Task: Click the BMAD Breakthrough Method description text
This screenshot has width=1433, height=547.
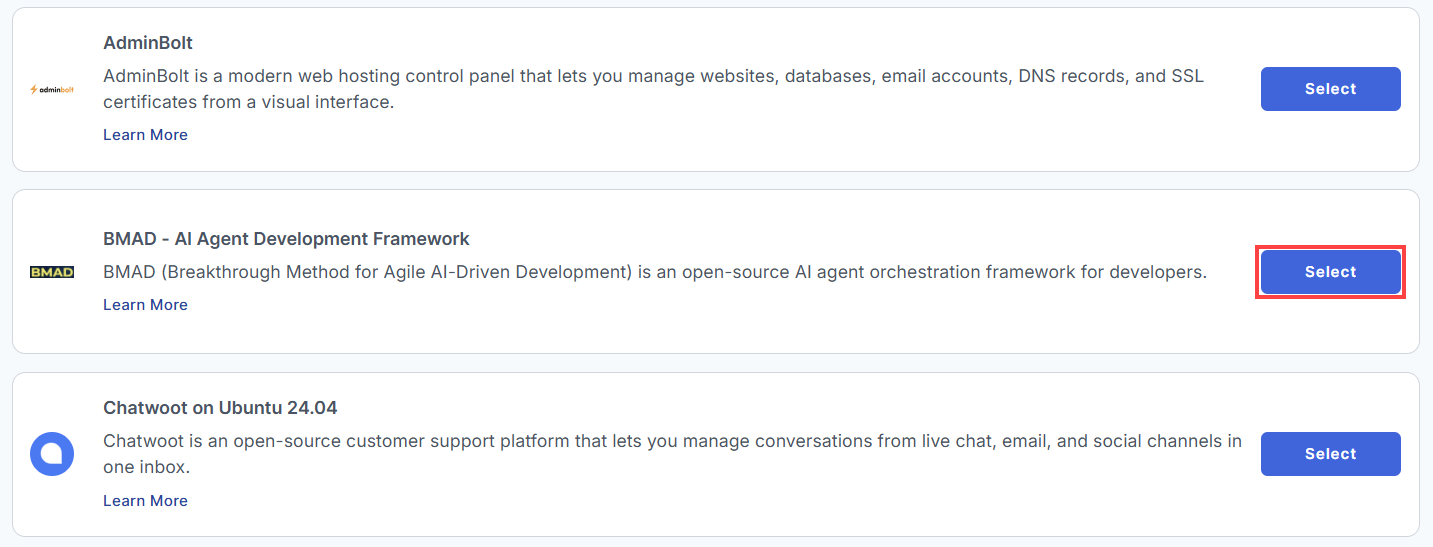Action: (x=655, y=272)
